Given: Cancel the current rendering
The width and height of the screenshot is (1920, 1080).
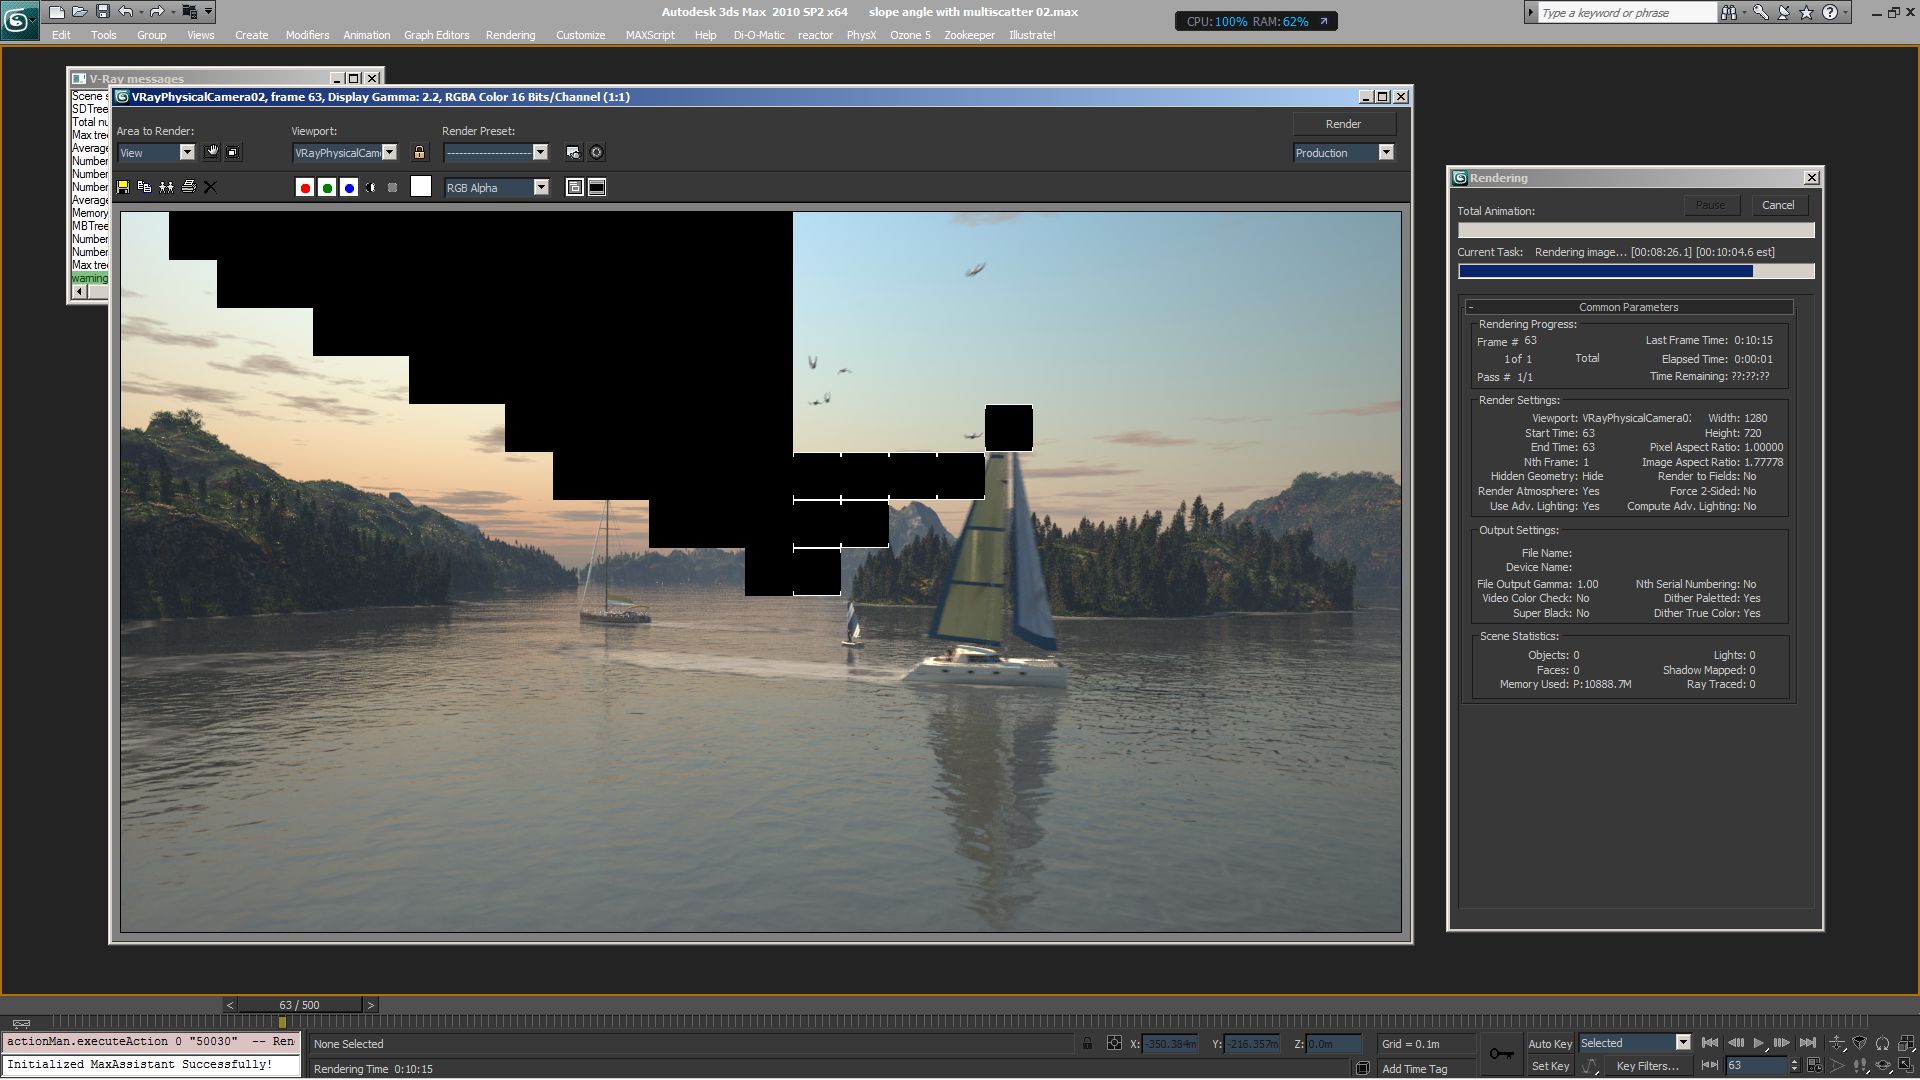Looking at the screenshot, I should [1777, 205].
